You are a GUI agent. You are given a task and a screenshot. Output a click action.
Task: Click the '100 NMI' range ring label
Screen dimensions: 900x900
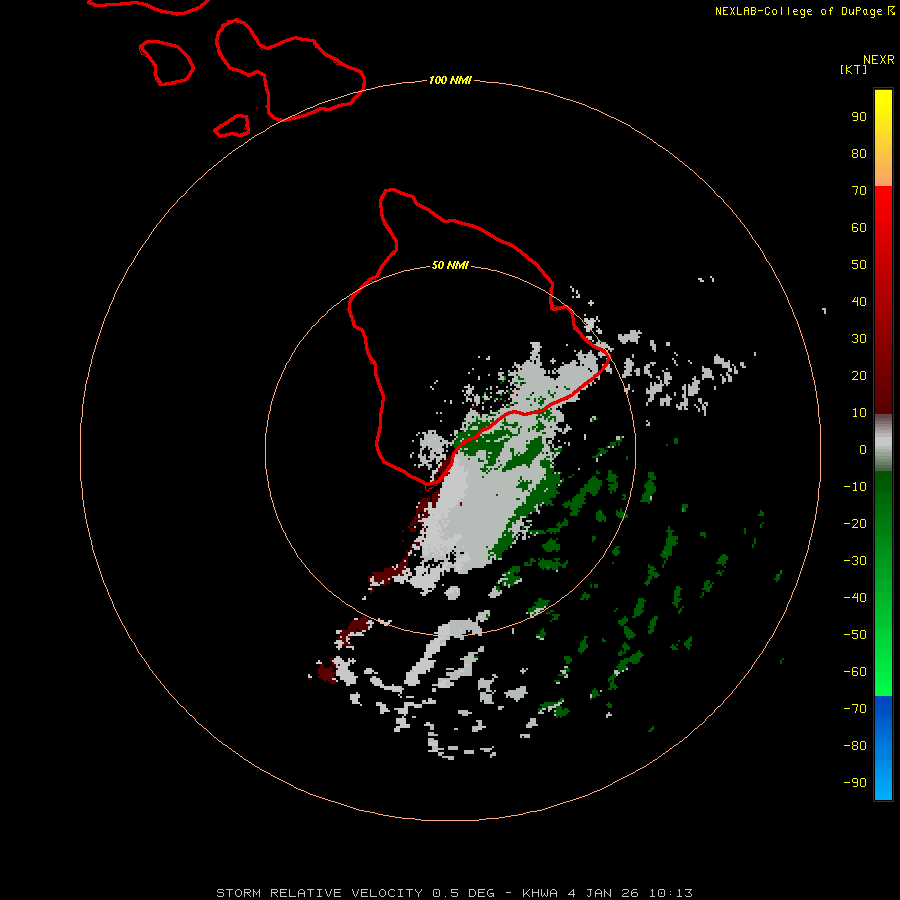450,80
